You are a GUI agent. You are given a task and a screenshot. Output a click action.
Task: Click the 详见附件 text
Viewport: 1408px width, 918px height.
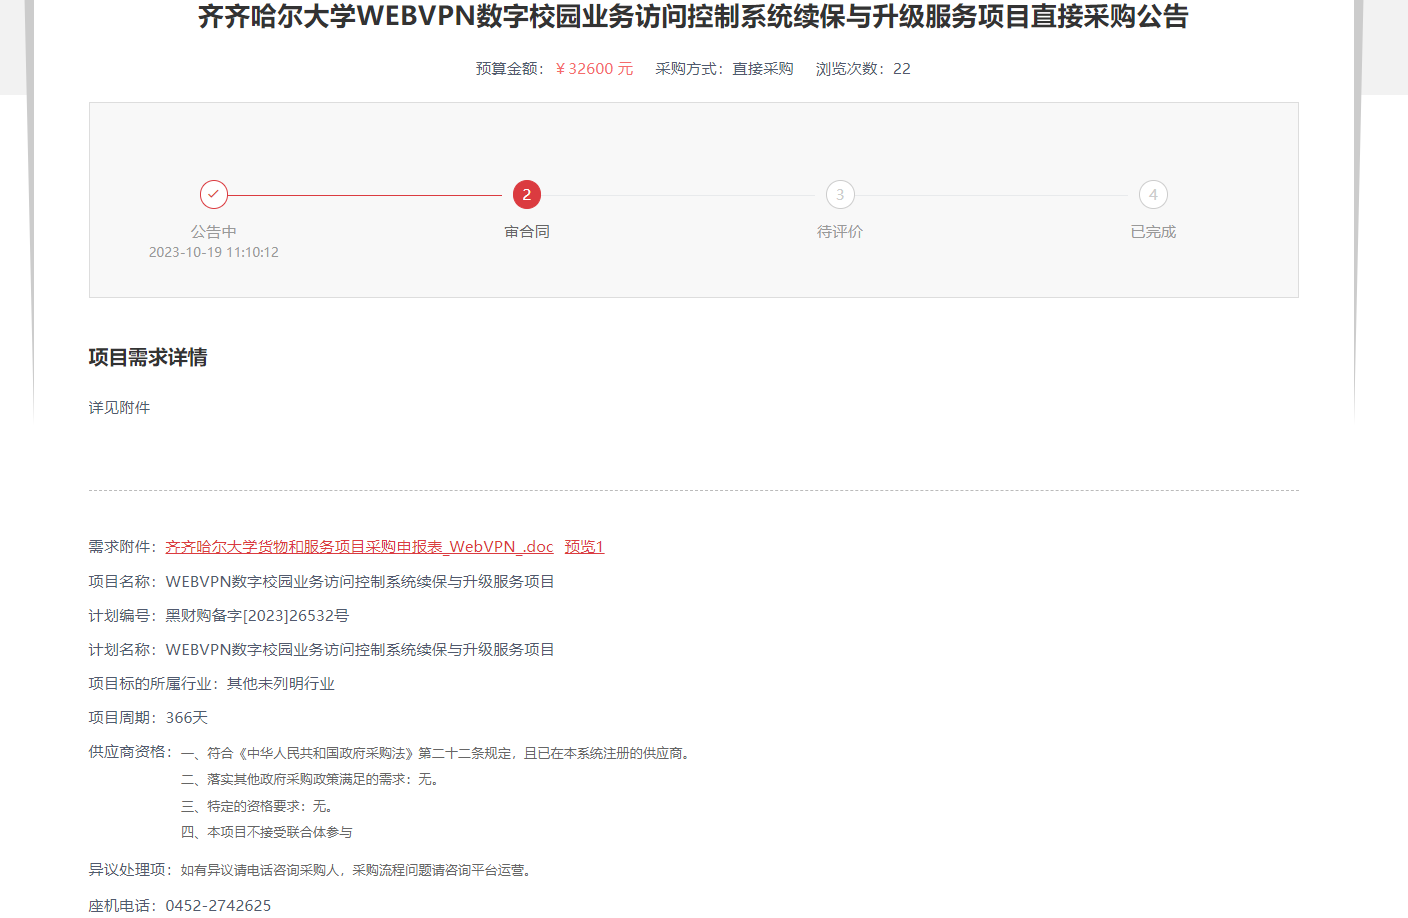pyautogui.click(x=119, y=407)
